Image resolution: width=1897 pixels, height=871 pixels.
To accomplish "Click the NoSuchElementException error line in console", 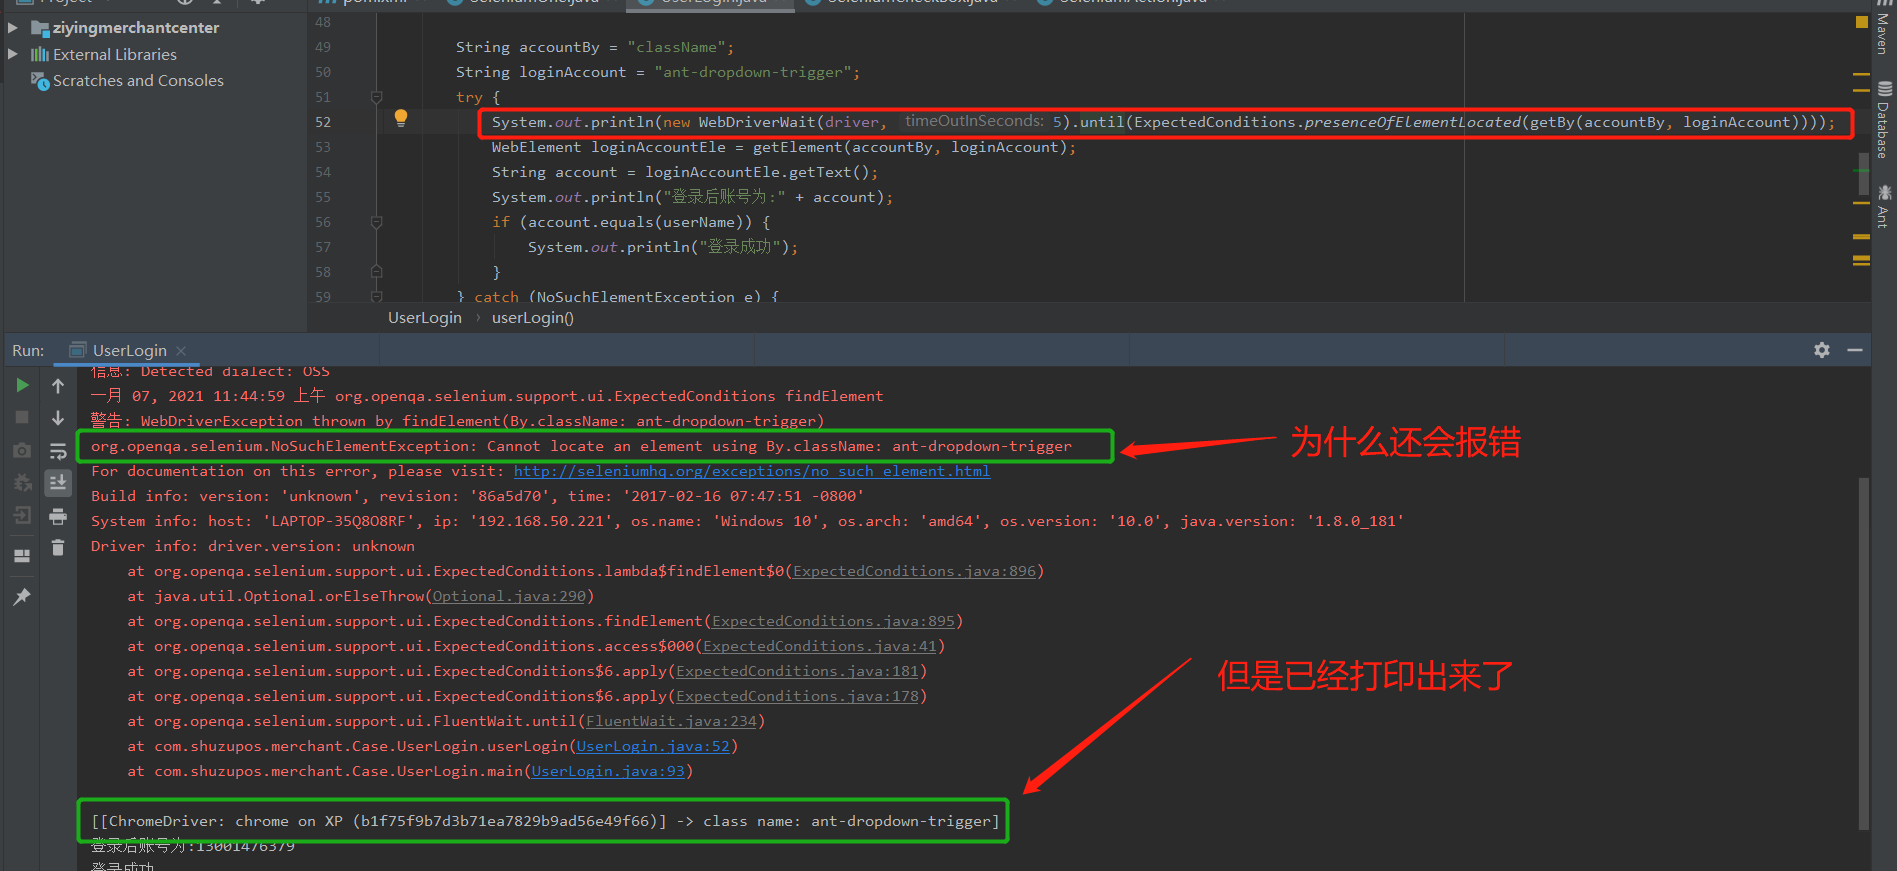I will [581, 446].
